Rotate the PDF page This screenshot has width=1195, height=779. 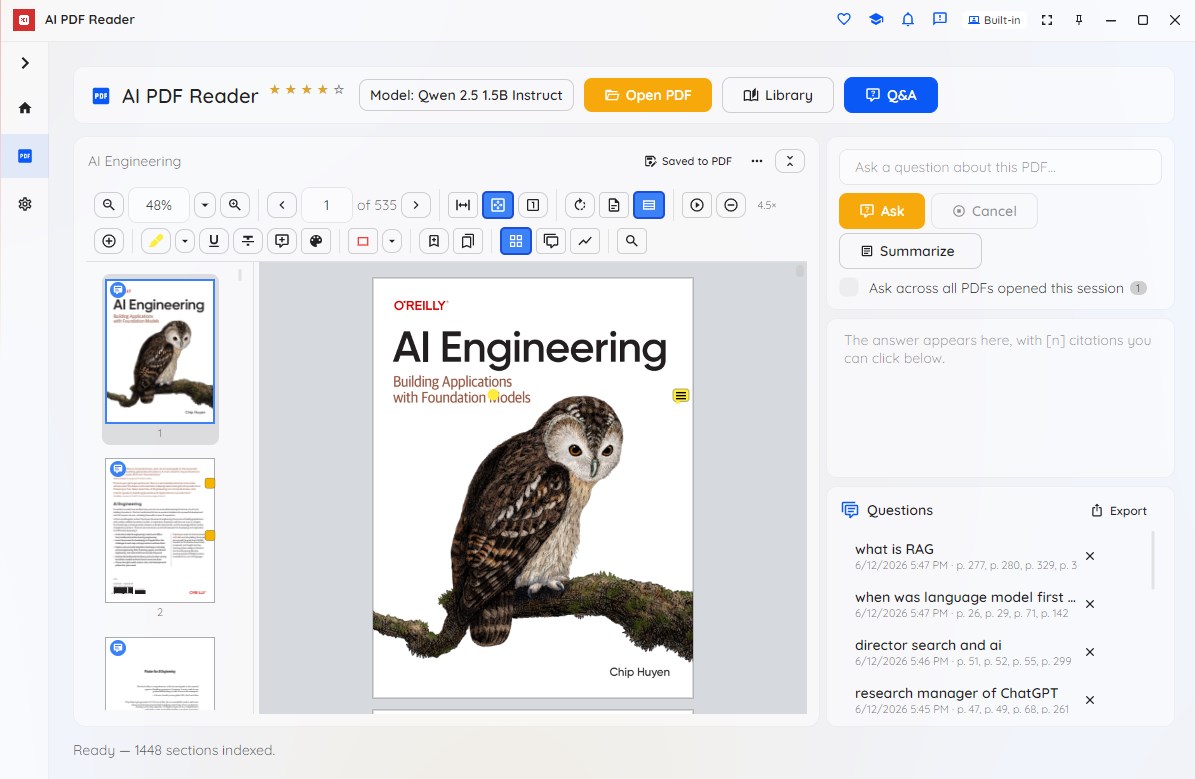(580, 205)
